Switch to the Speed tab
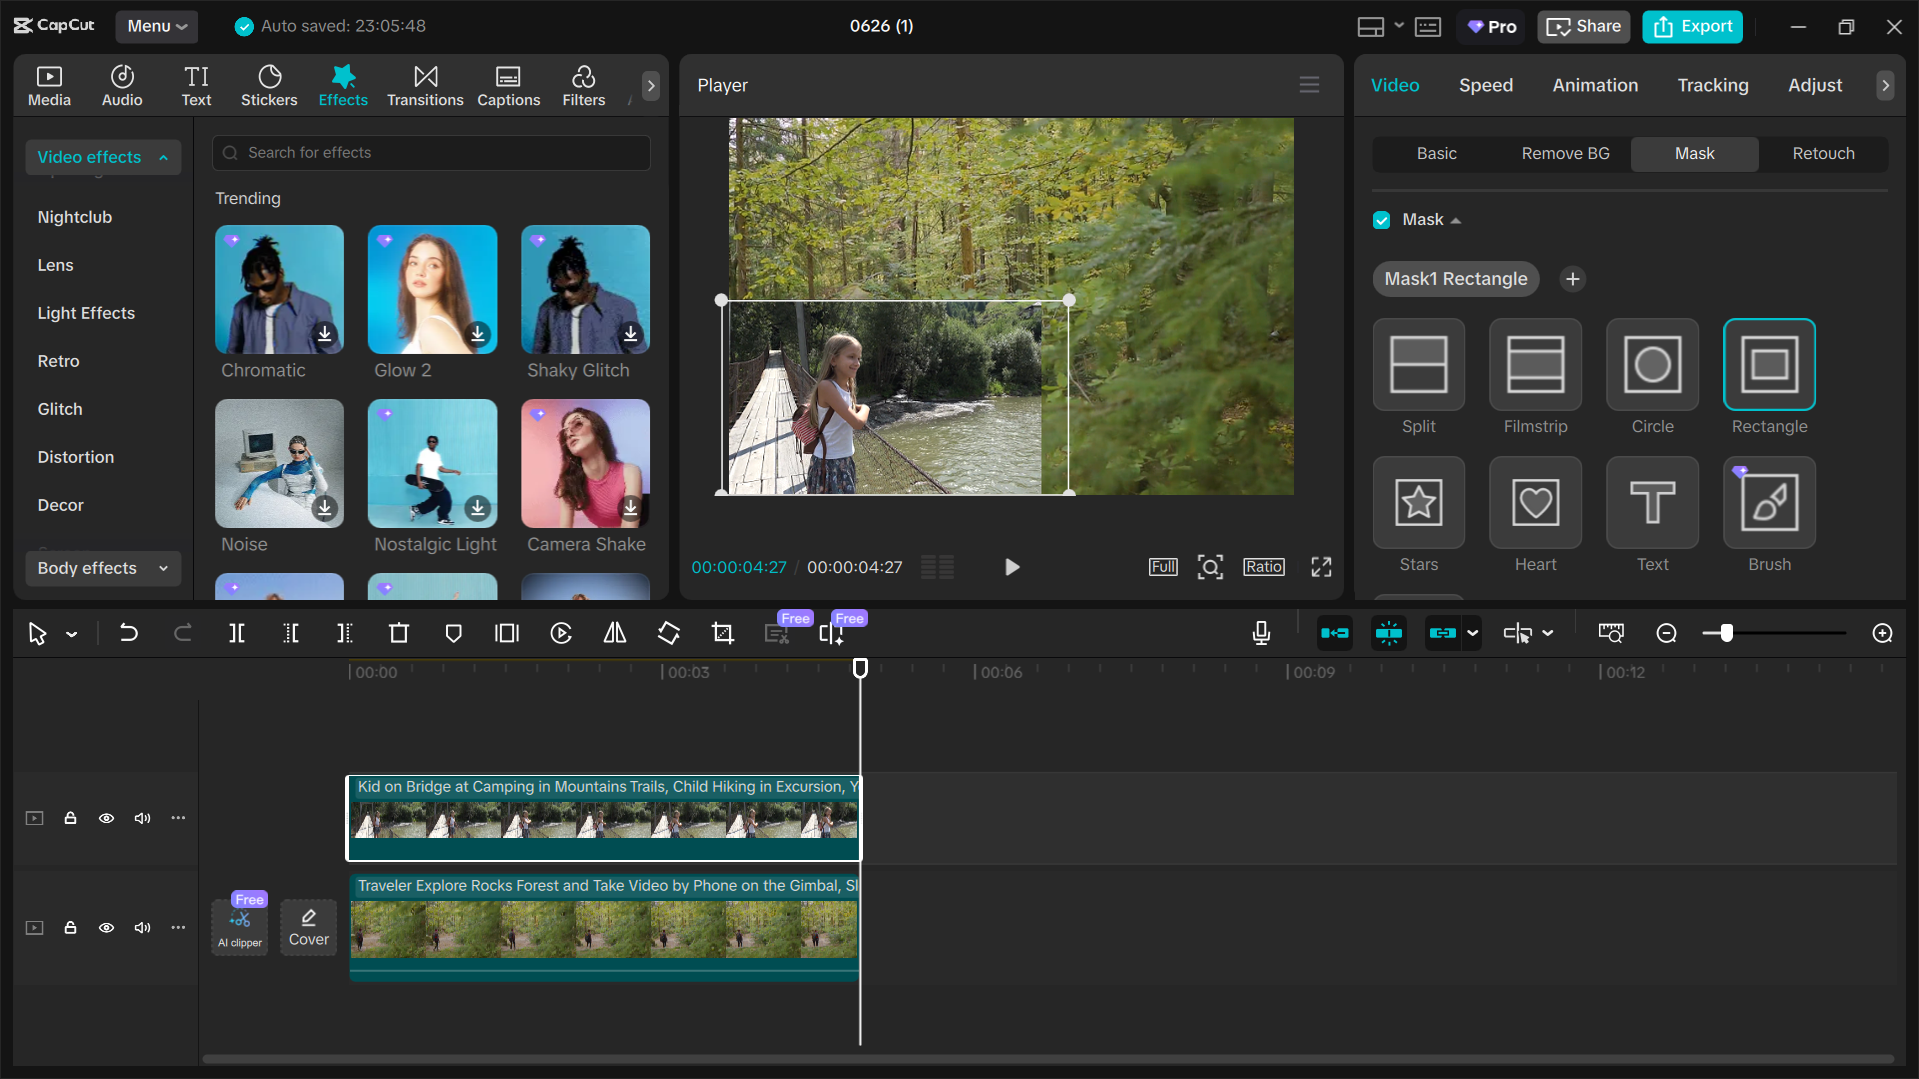 (1485, 85)
